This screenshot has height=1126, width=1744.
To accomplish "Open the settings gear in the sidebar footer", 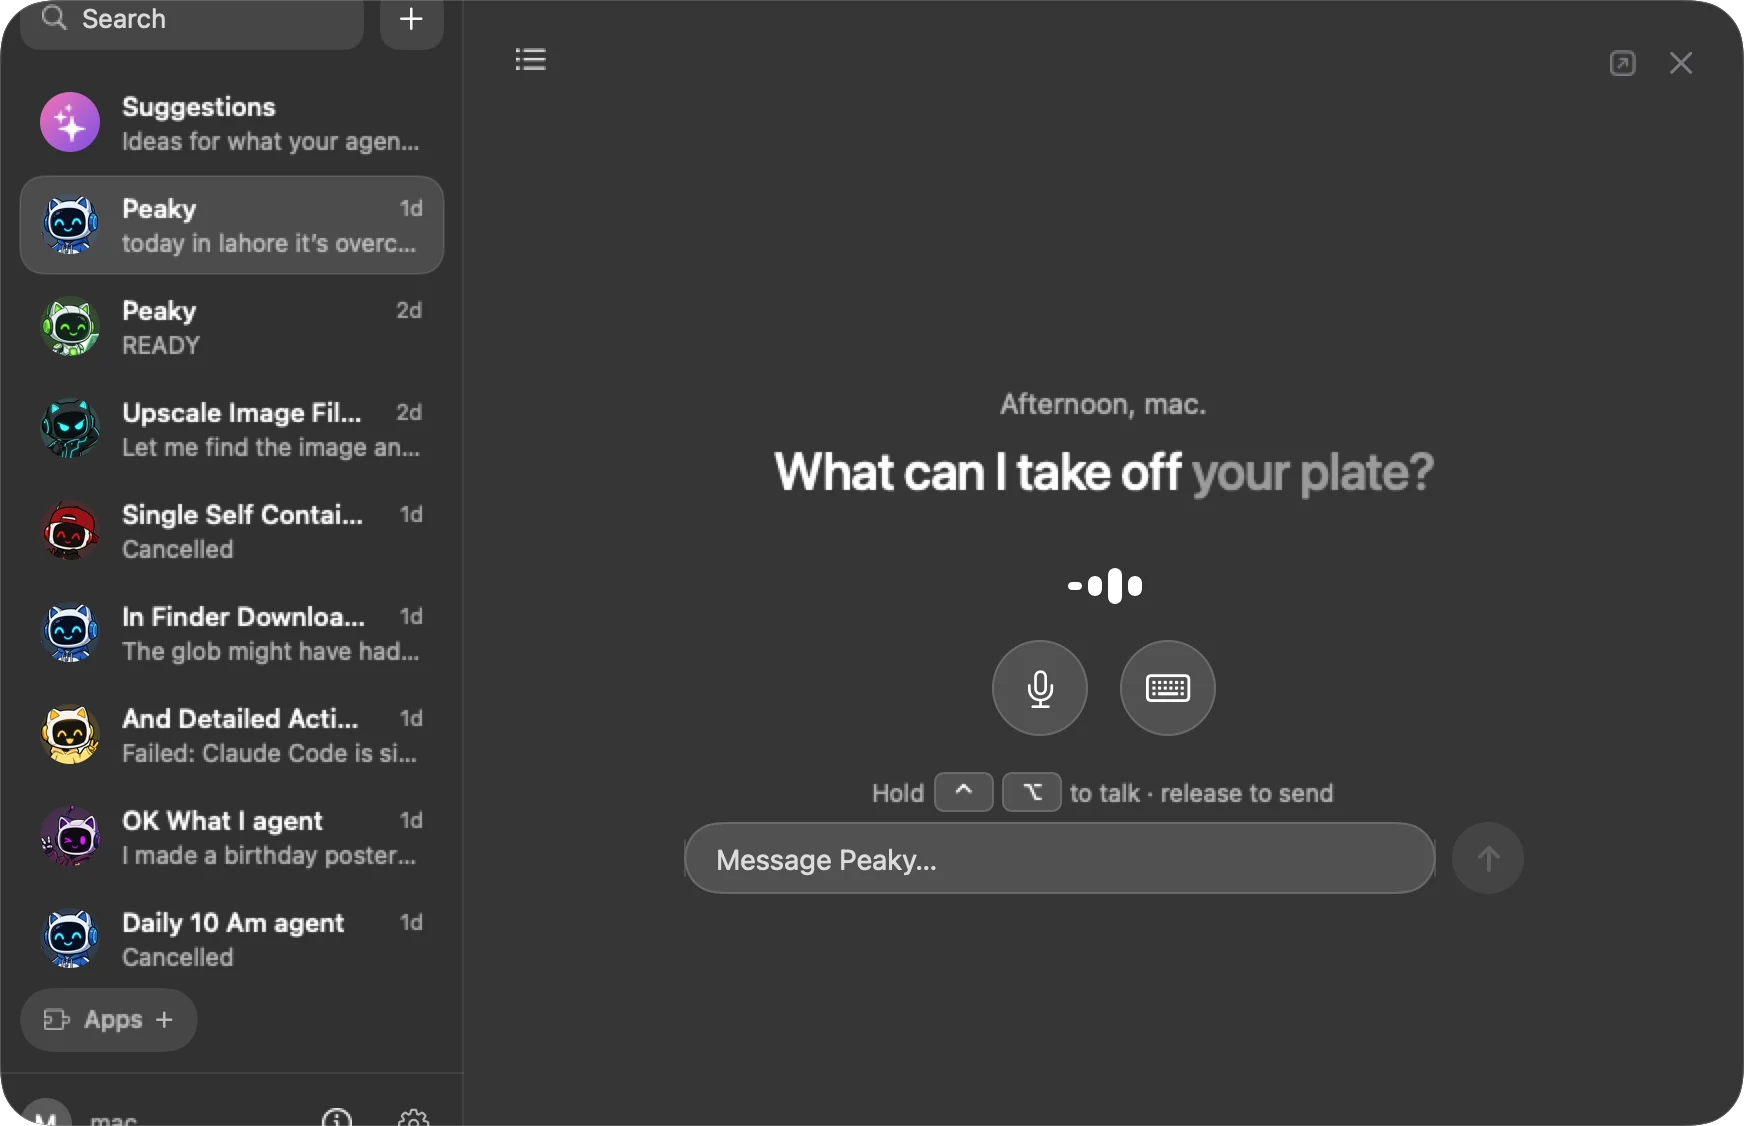I will pos(413,1117).
